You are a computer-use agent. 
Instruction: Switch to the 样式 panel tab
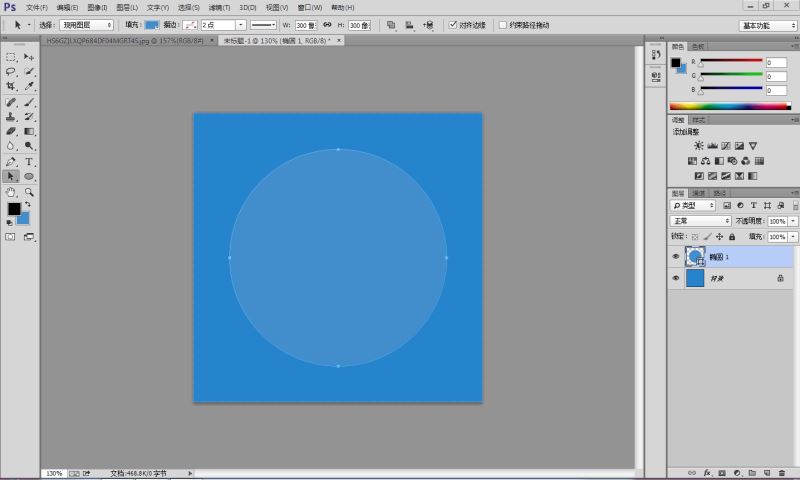698,120
